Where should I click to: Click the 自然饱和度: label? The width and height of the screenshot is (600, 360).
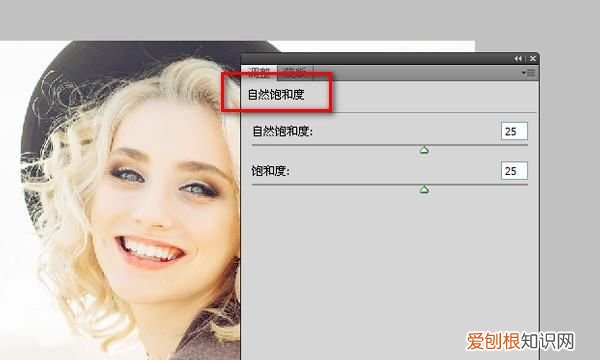282,132
